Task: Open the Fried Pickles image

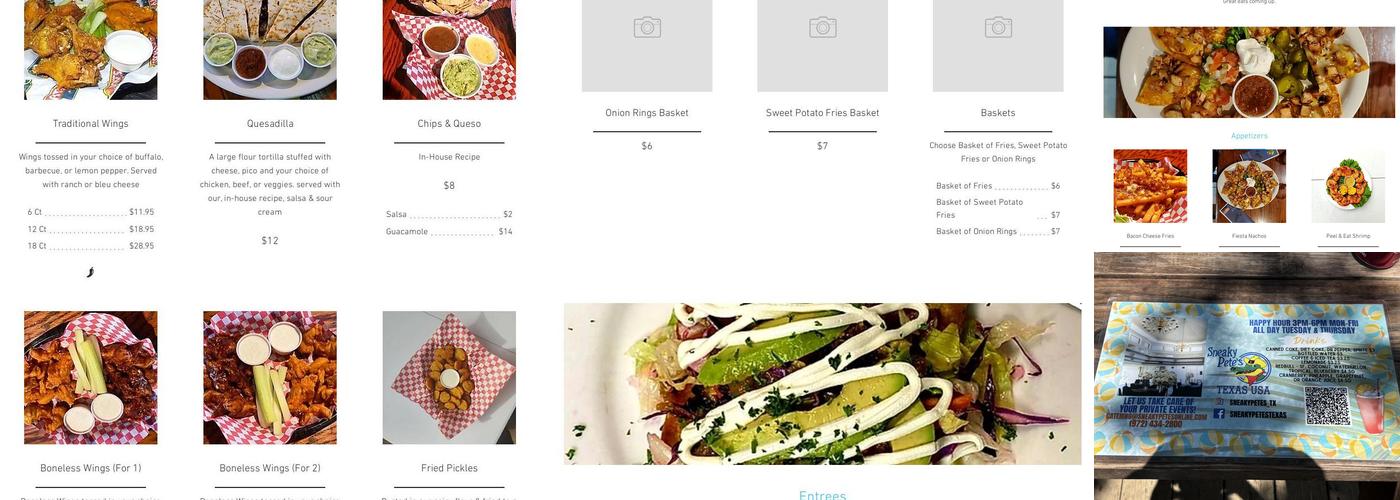Action: [449, 378]
